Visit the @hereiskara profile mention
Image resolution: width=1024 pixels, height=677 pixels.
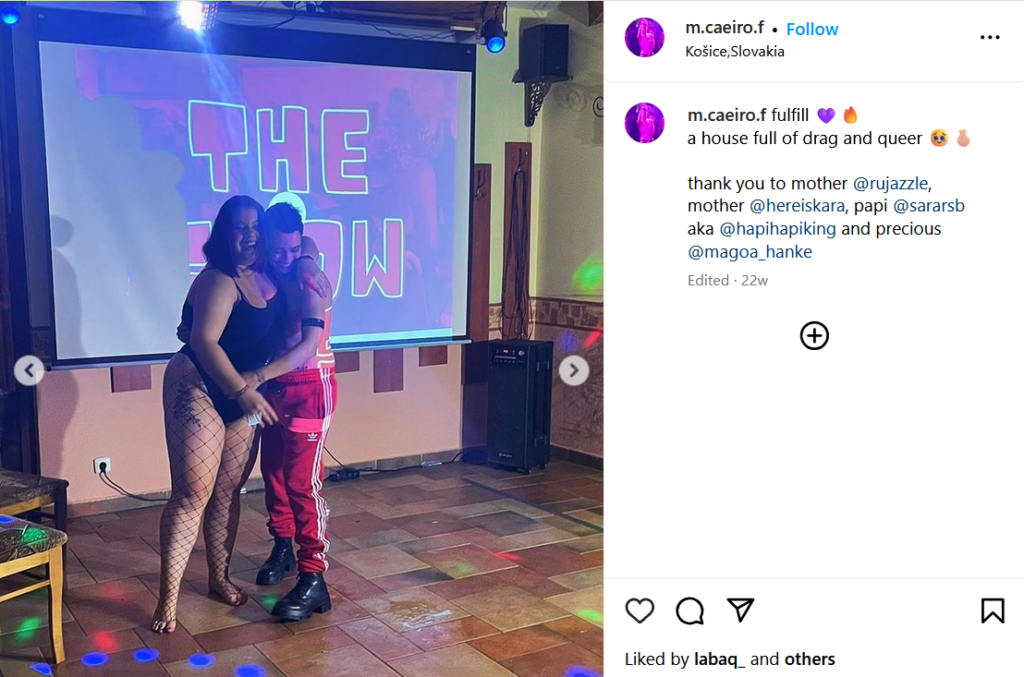[797, 206]
